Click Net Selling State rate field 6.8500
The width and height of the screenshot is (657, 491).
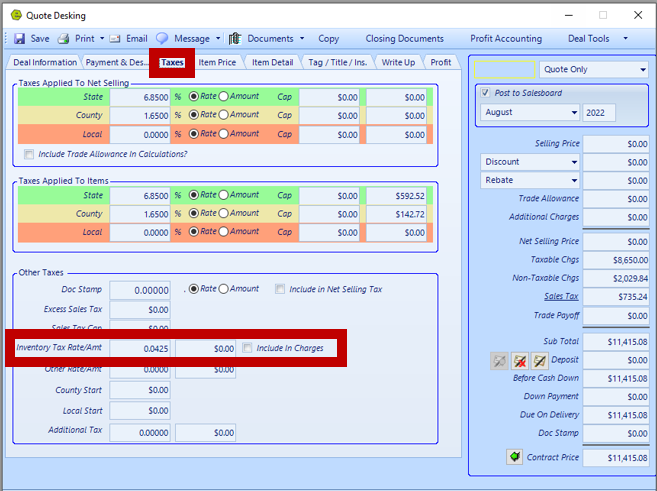tap(140, 97)
